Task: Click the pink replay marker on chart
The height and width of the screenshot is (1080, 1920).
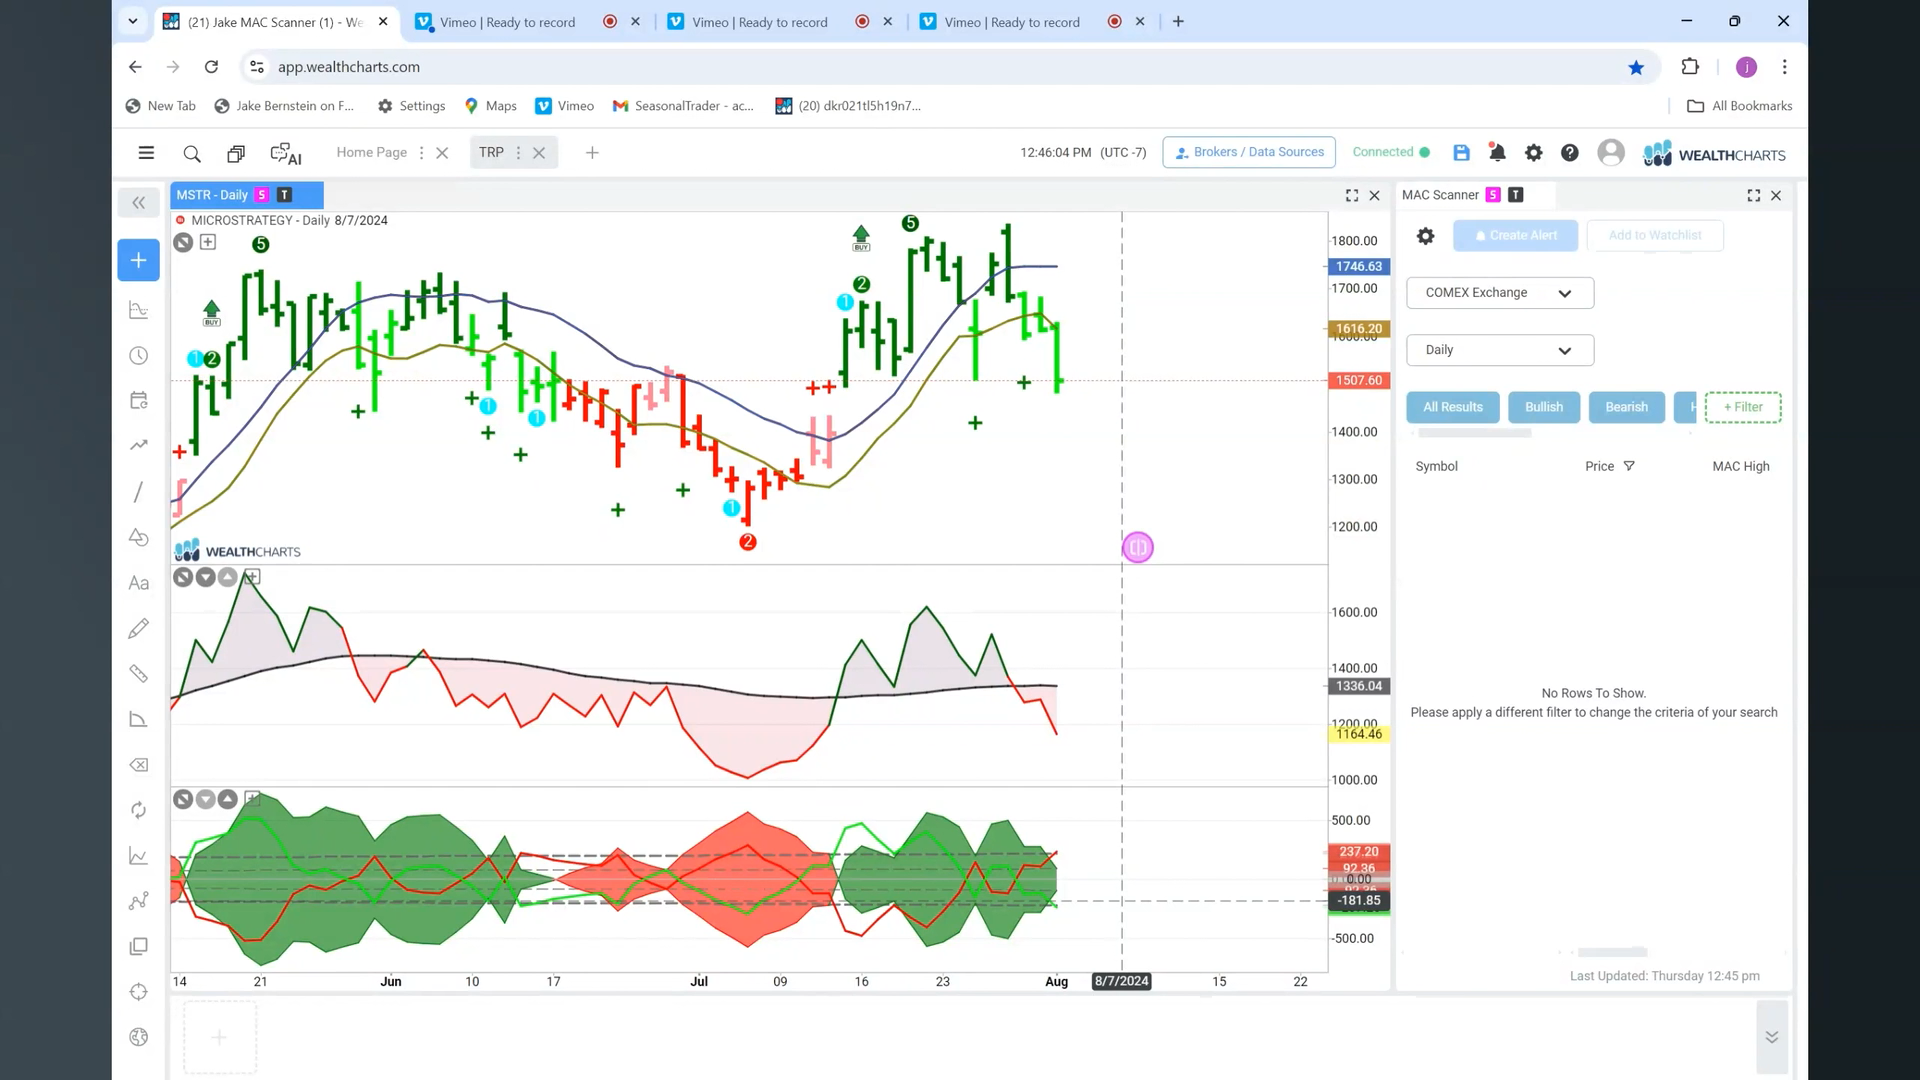Action: (1138, 547)
